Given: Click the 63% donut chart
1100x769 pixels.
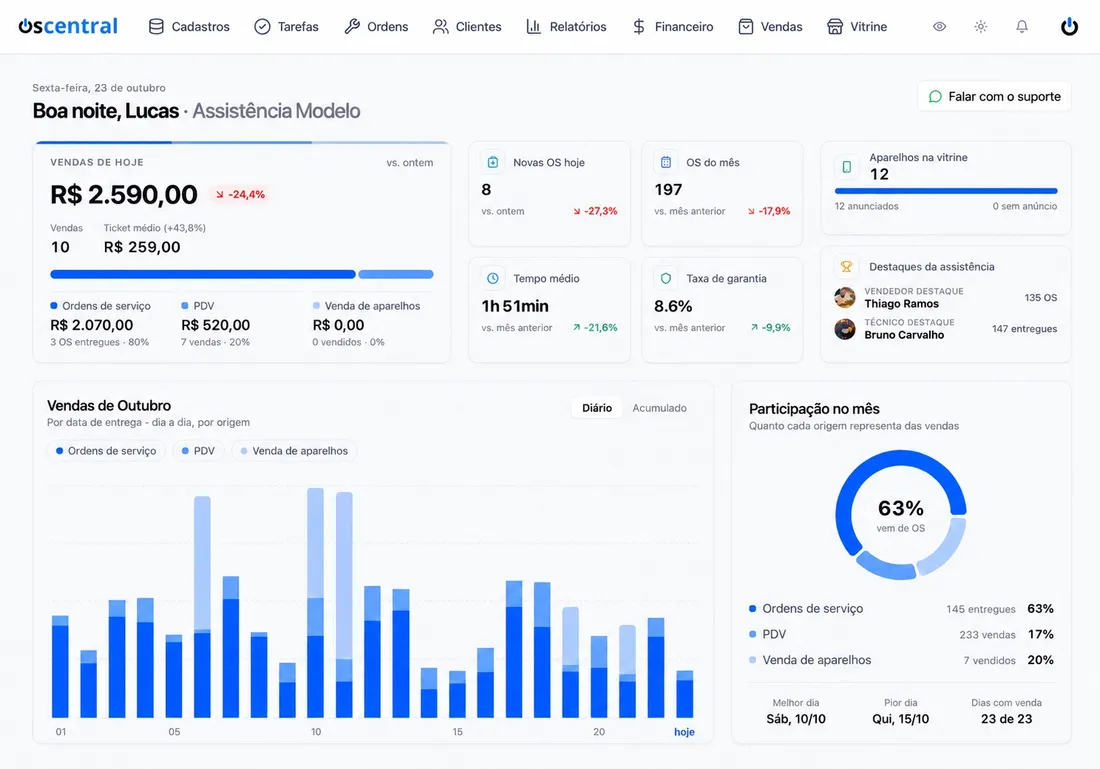Looking at the screenshot, I should (901, 515).
